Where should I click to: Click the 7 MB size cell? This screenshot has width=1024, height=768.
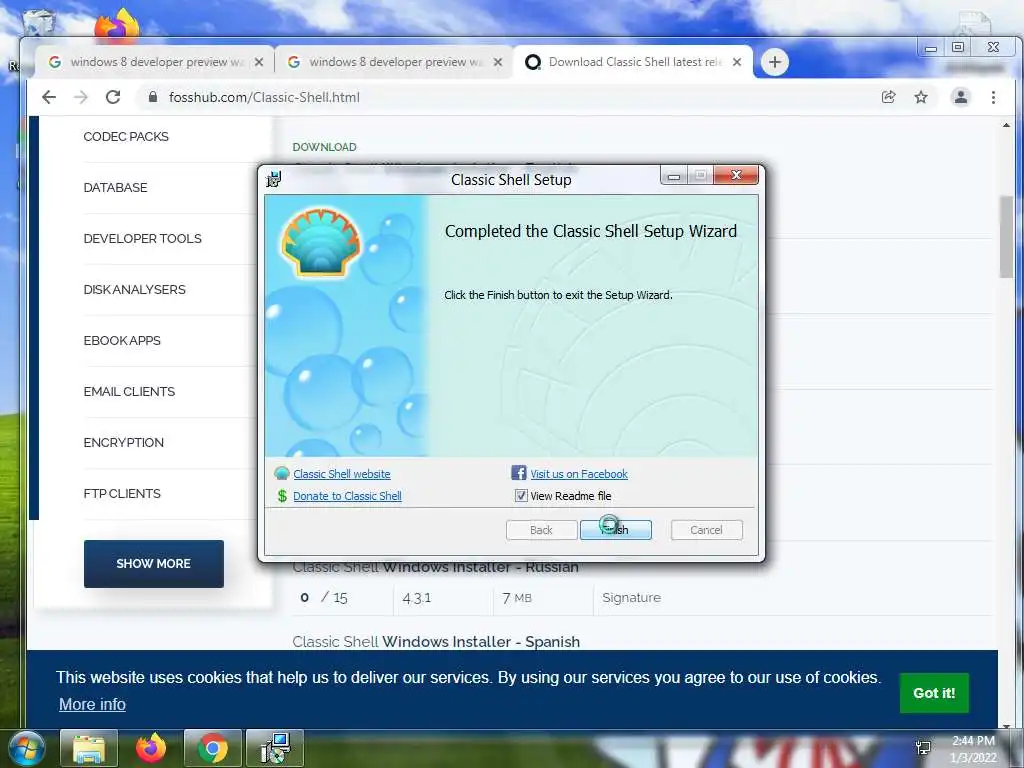pyautogui.click(x=517, y=598)
